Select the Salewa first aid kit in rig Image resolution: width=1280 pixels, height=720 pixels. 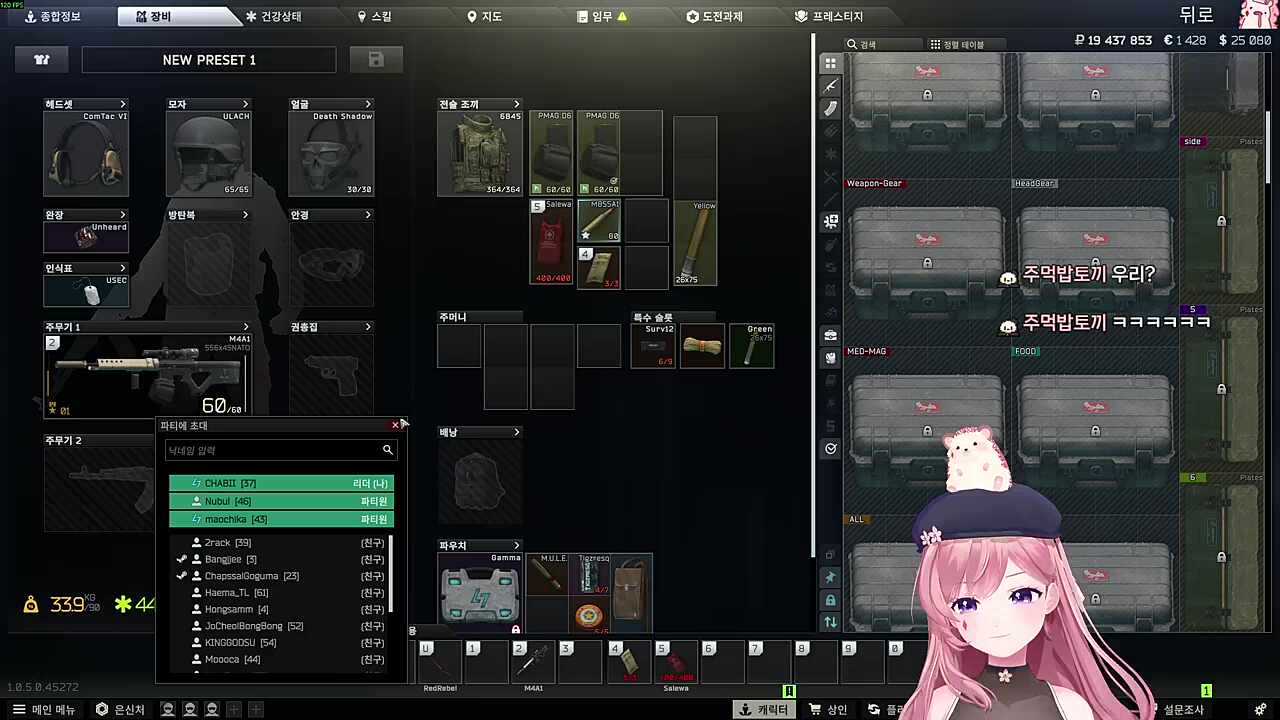click(551, 242)
